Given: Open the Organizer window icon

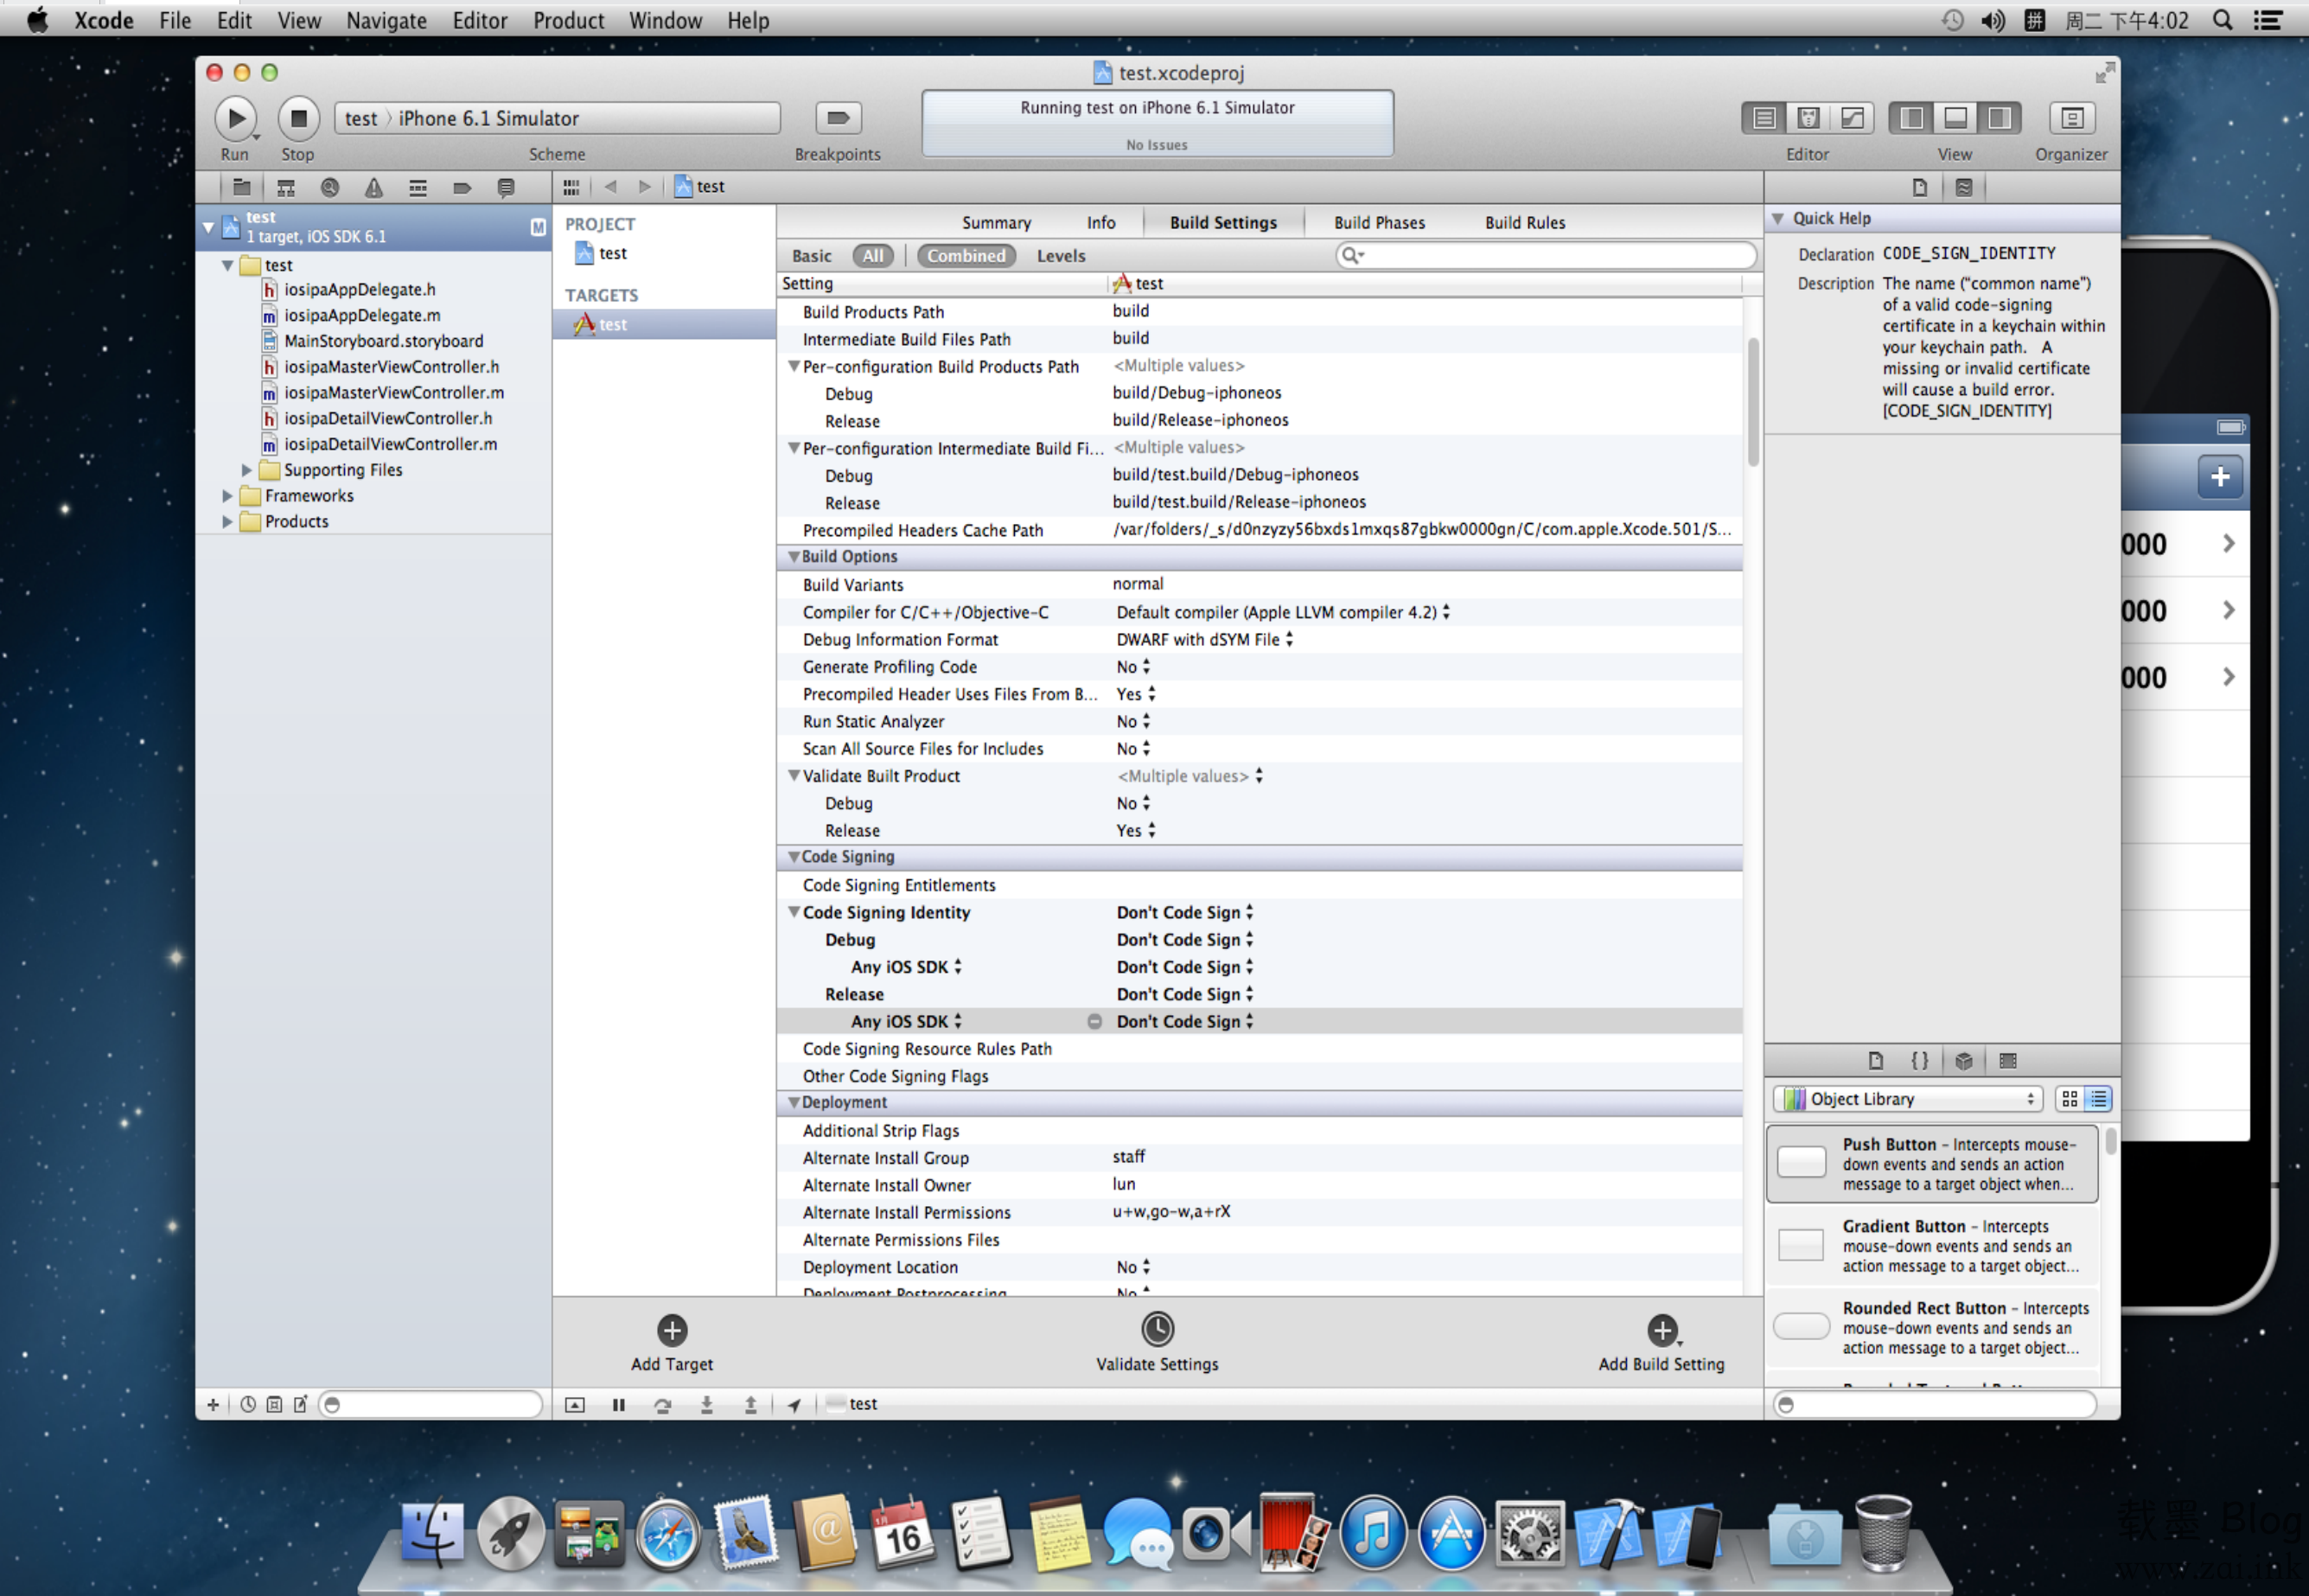Looking at the screenshot, I should pyautogui.click(x=2071, y=118).
